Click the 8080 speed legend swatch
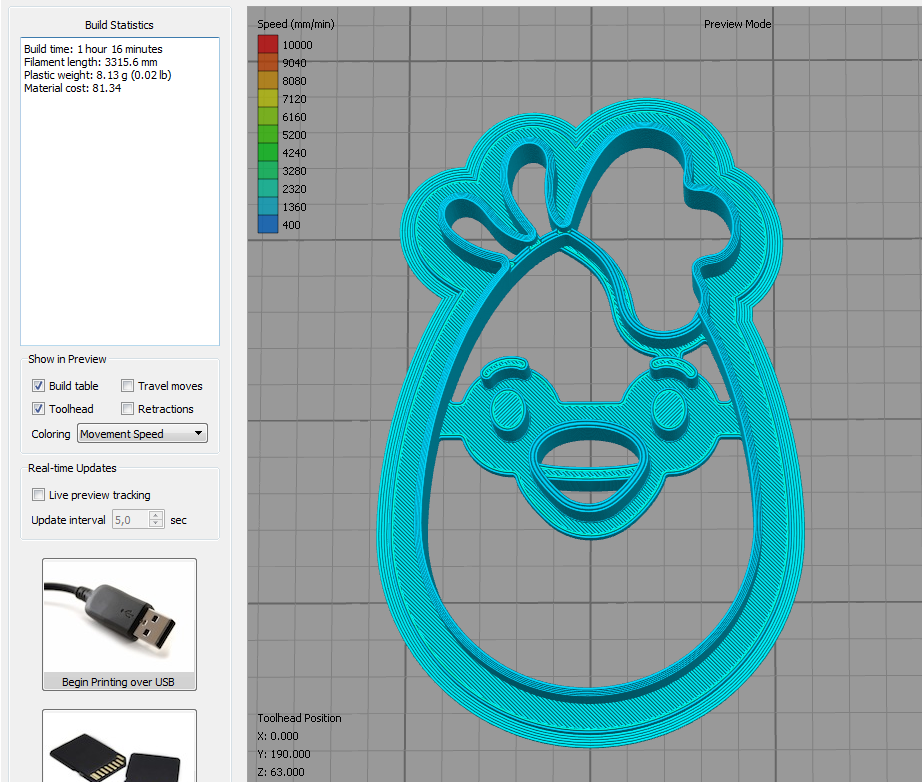This screenshot has height=782, width=922. click(268, 80)
